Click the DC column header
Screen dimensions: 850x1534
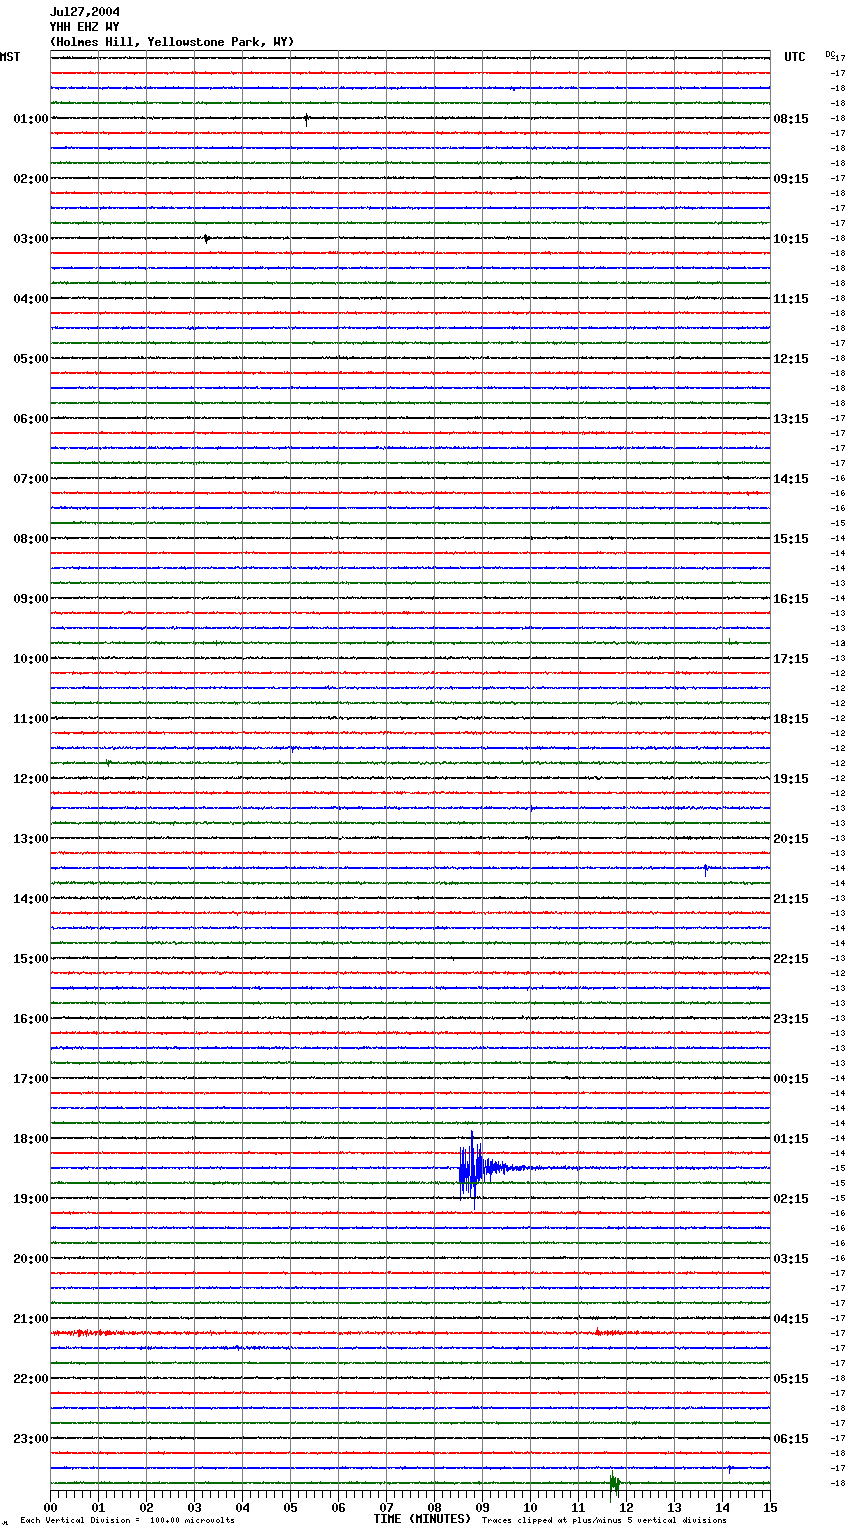(830, 54)
